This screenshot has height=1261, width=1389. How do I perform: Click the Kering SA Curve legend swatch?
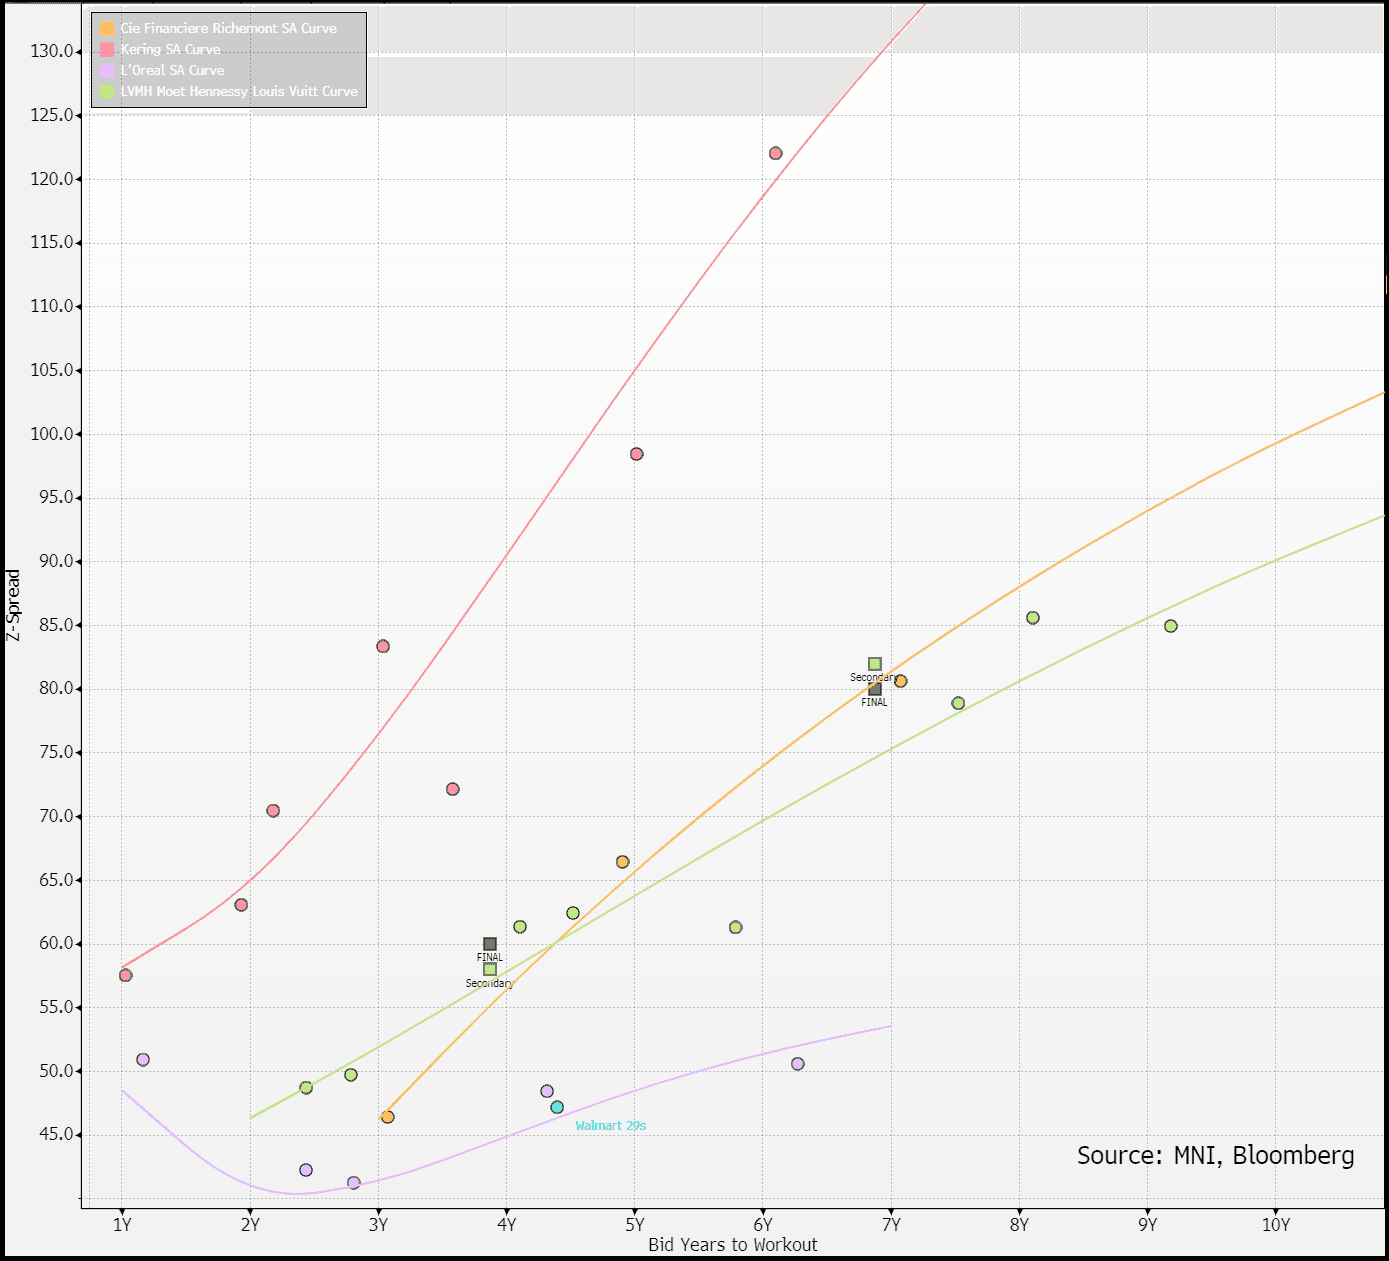click(107, 49)
